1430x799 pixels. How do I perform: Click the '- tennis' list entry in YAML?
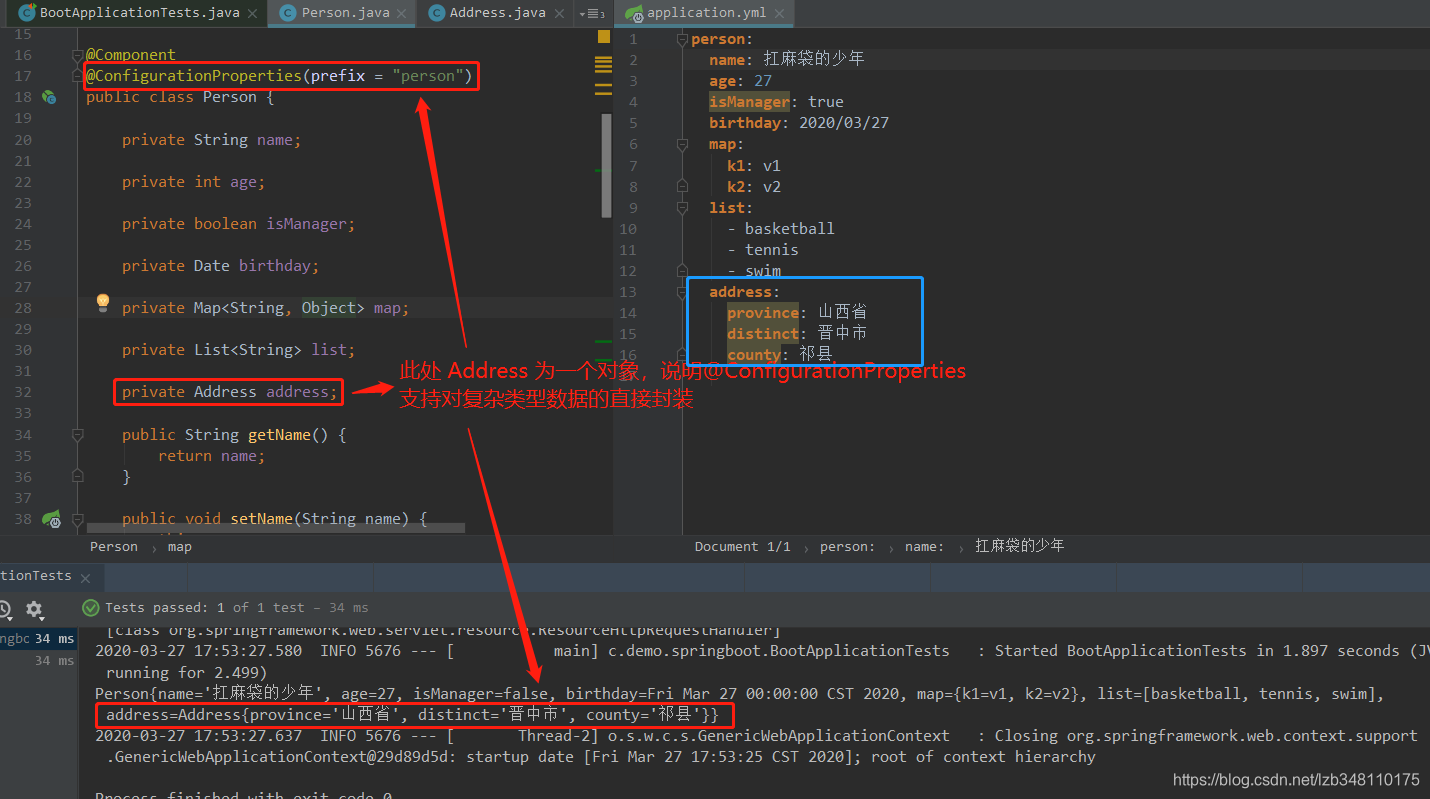pos(763,250)
